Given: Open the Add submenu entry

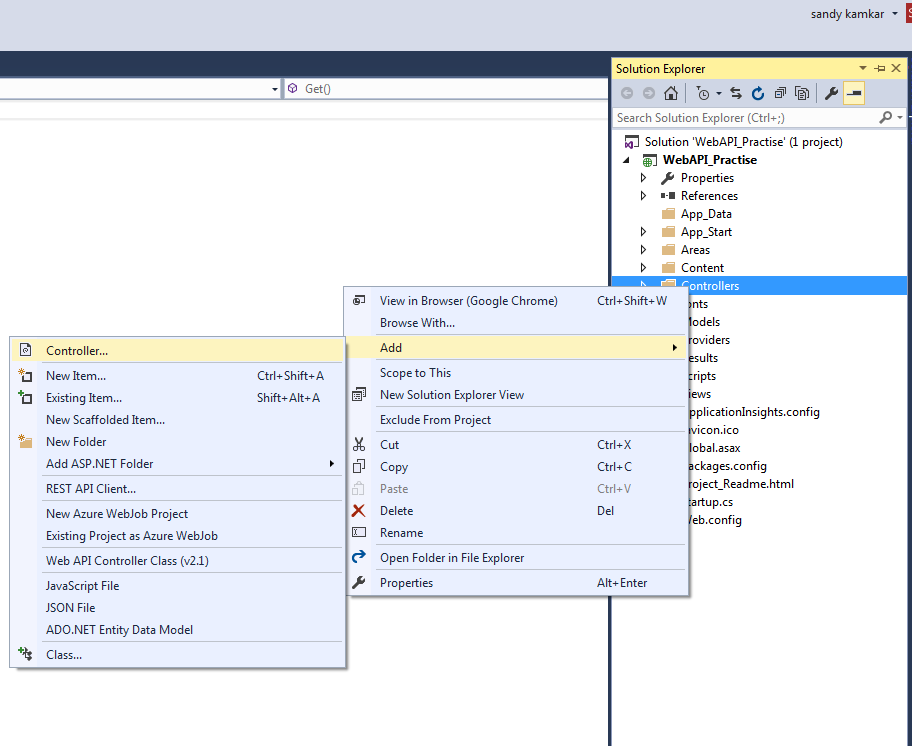Looking at the screenshot, I should [x=516, y=348].
